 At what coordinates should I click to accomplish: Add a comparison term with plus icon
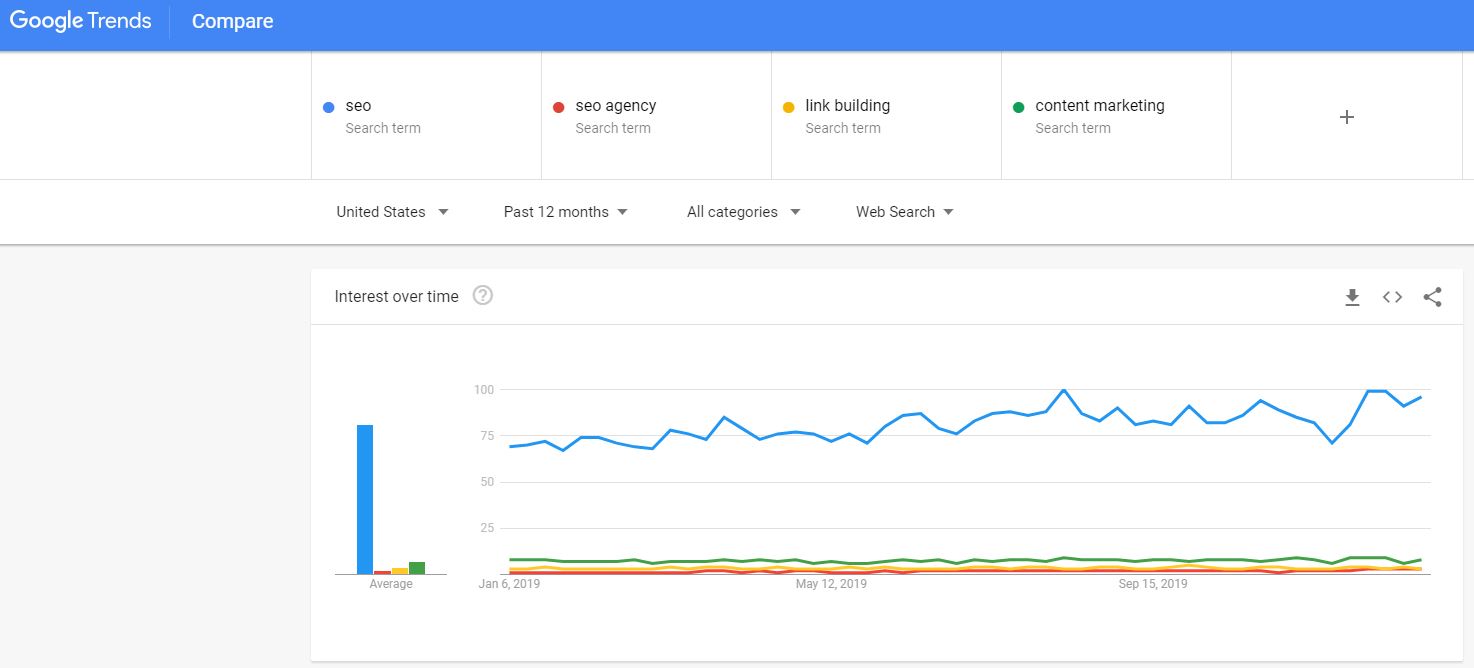click(x=1346, y=117)
